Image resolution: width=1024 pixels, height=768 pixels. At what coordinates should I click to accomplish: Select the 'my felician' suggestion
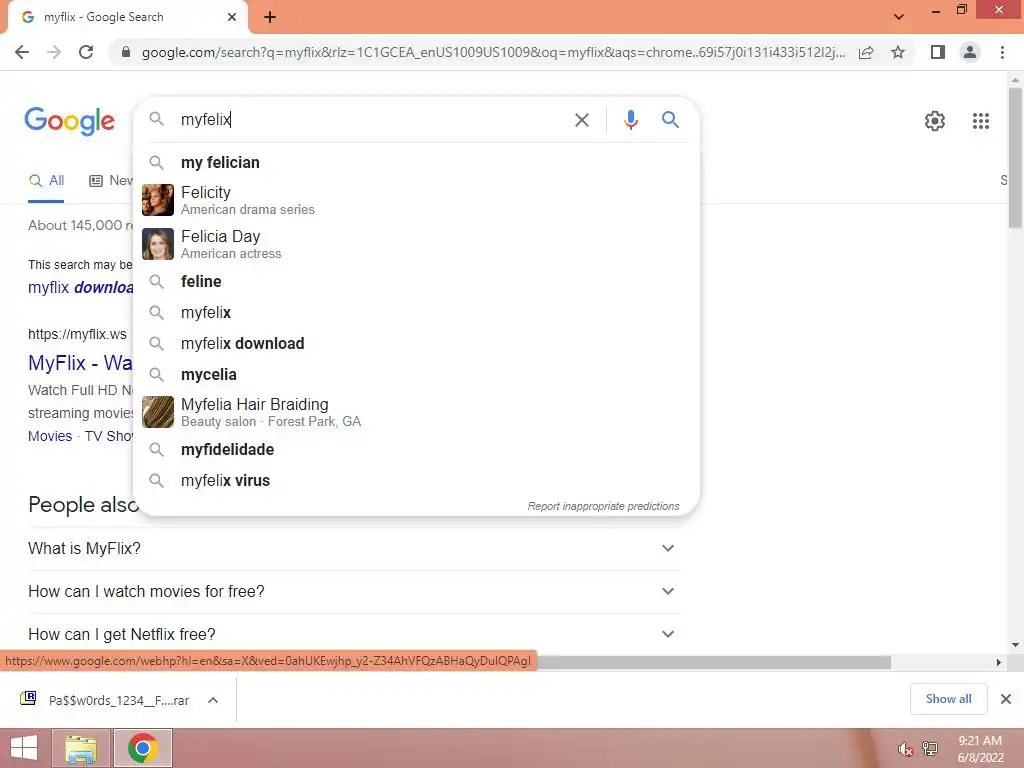pyautogui.click(x=417, y=163)
